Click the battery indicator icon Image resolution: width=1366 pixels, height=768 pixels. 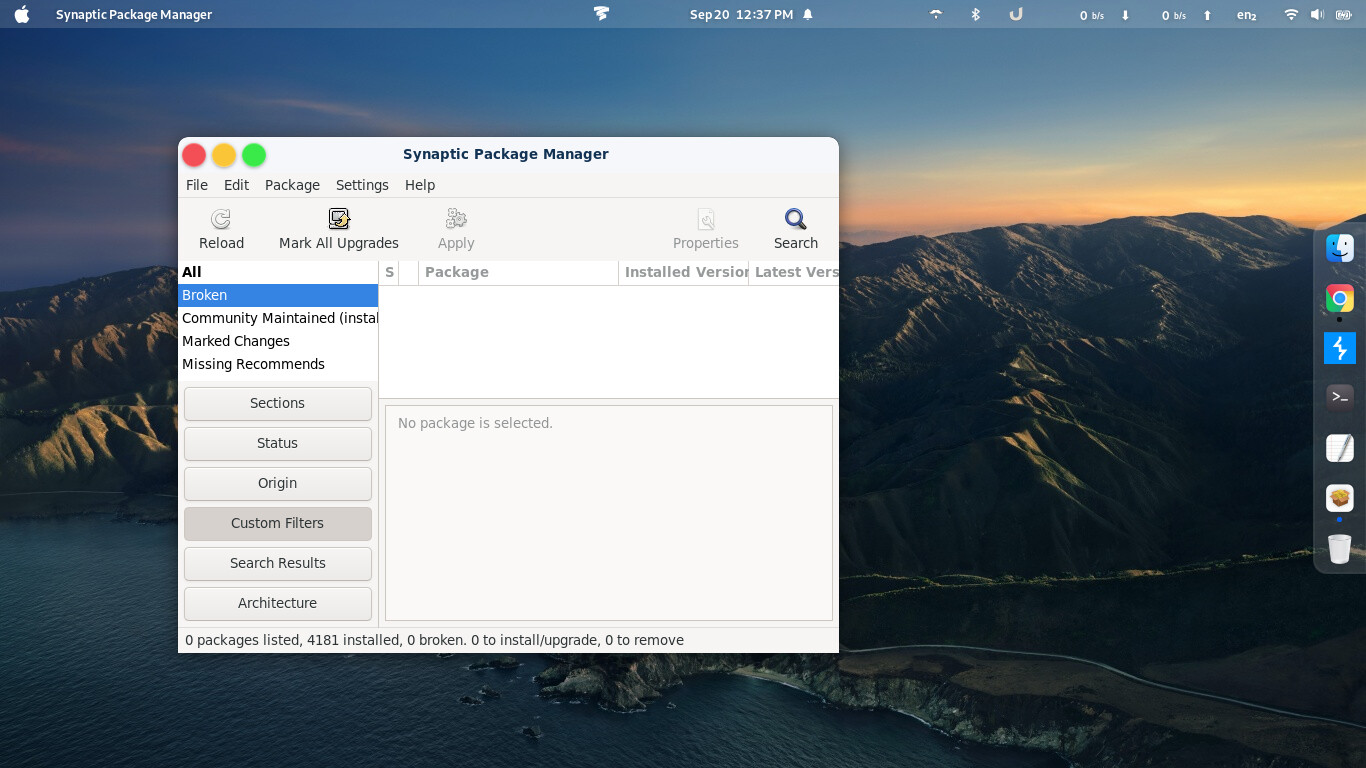pyautogui.click(x=1342, y=14)
